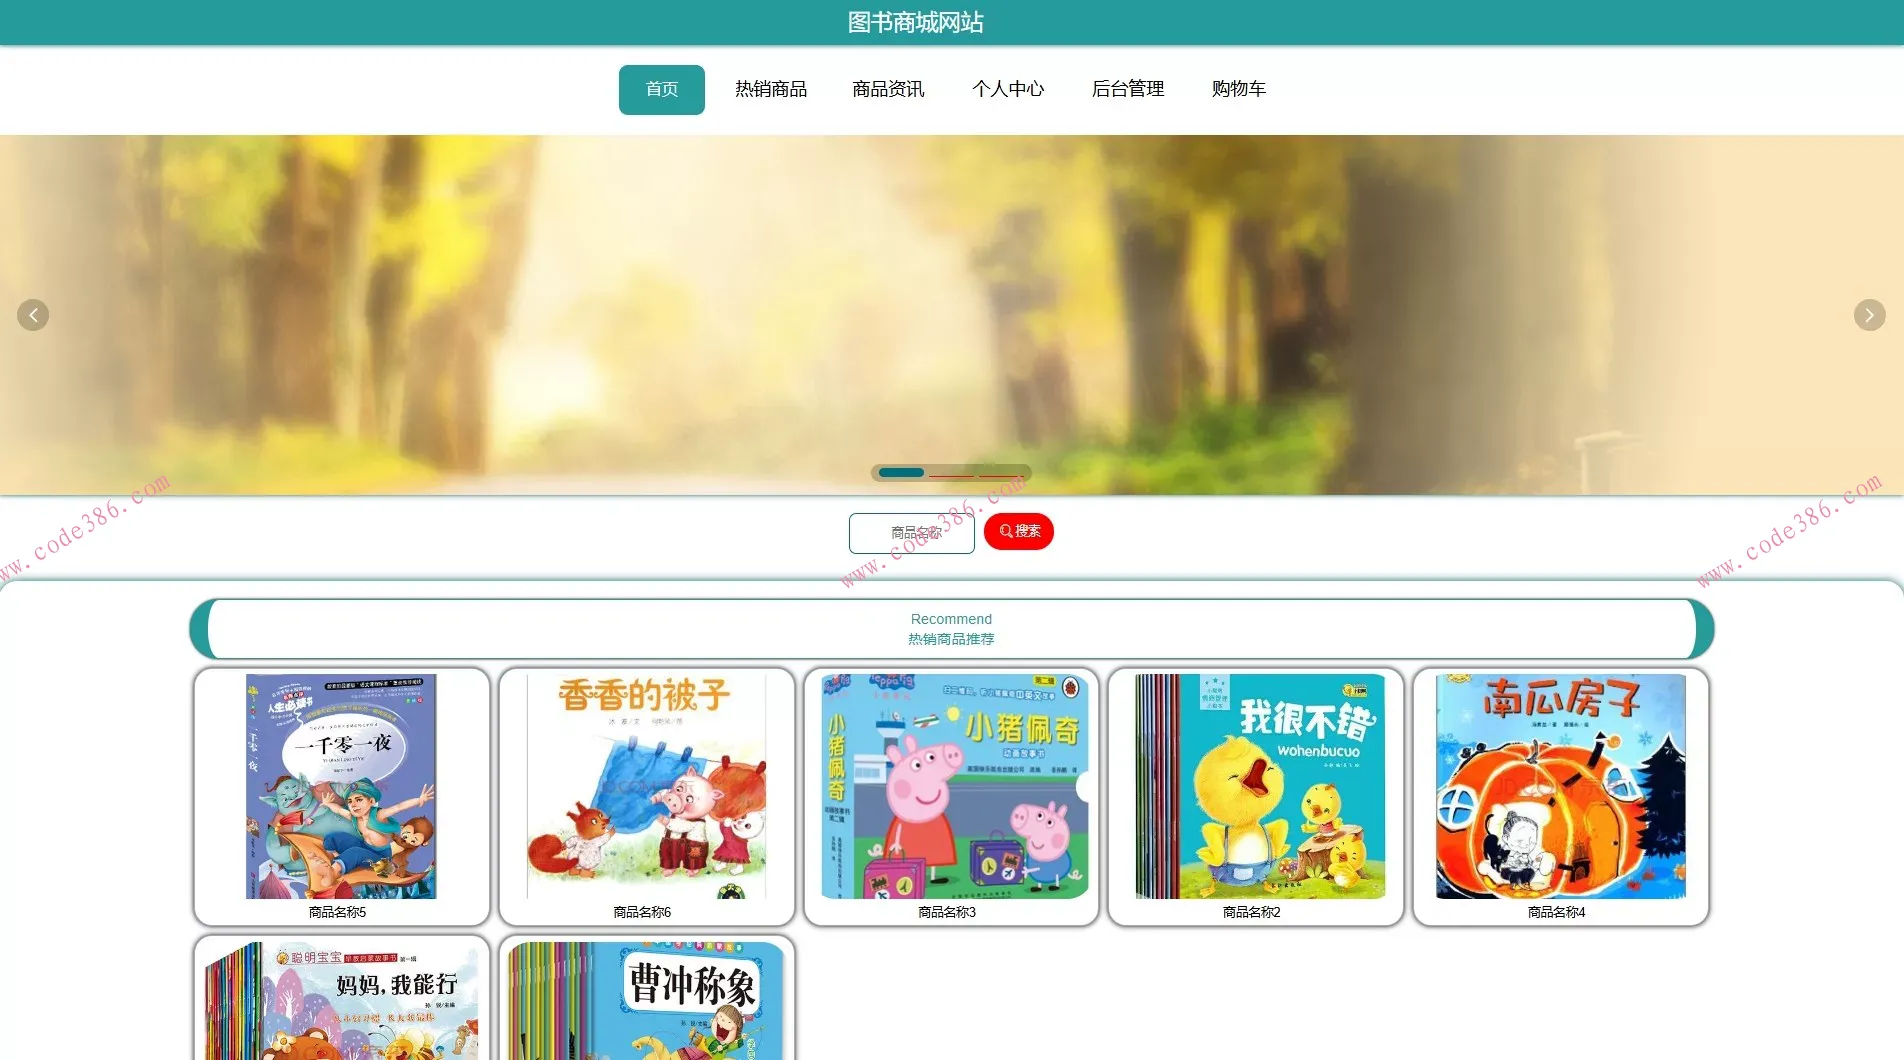
Task: Click the active carousel progress indicator
Action: pyautogui.click(x=899, y=473)
